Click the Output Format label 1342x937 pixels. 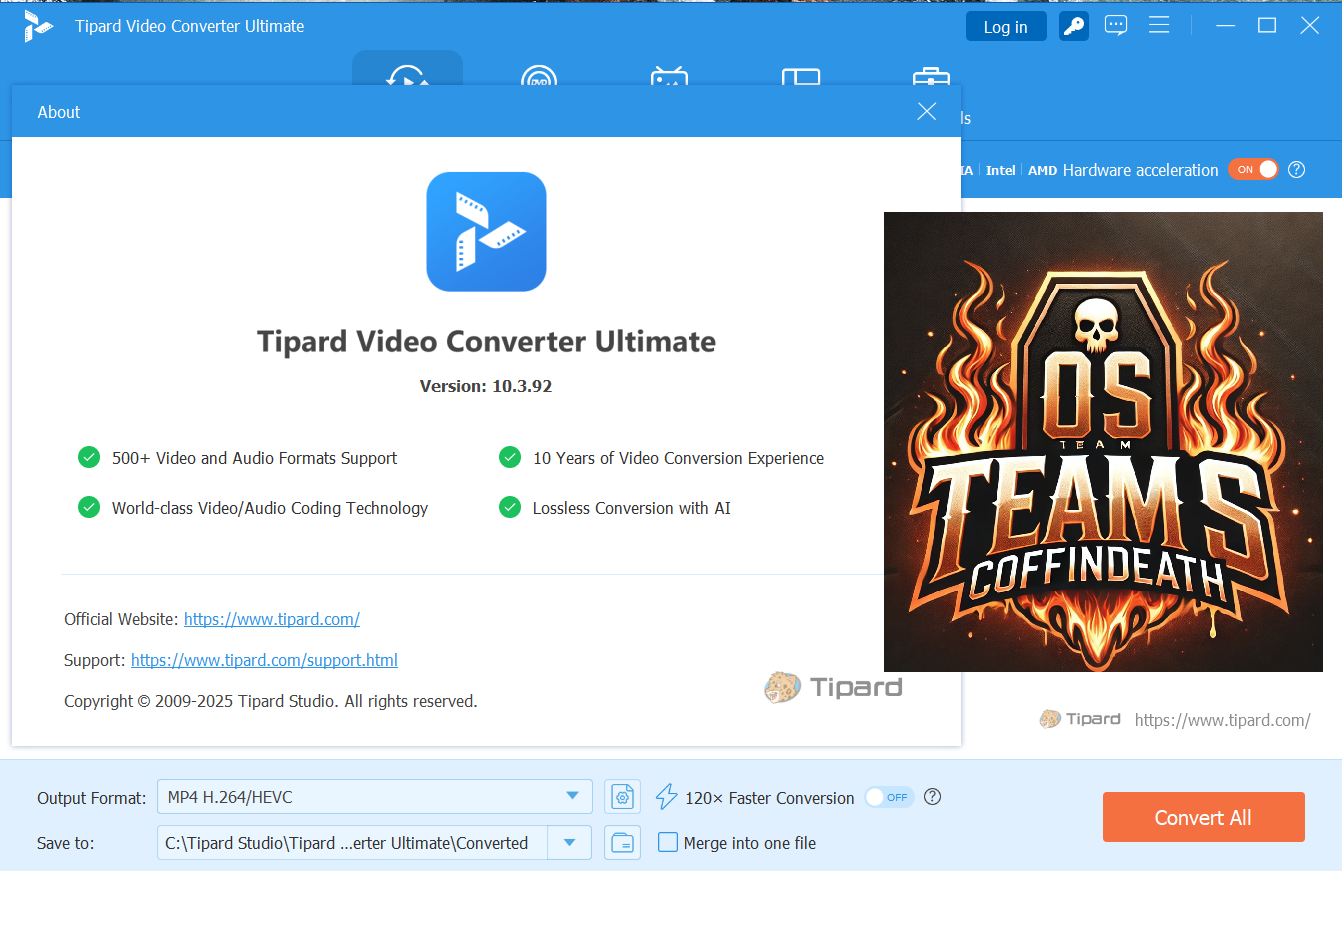[x=92, y=798]
